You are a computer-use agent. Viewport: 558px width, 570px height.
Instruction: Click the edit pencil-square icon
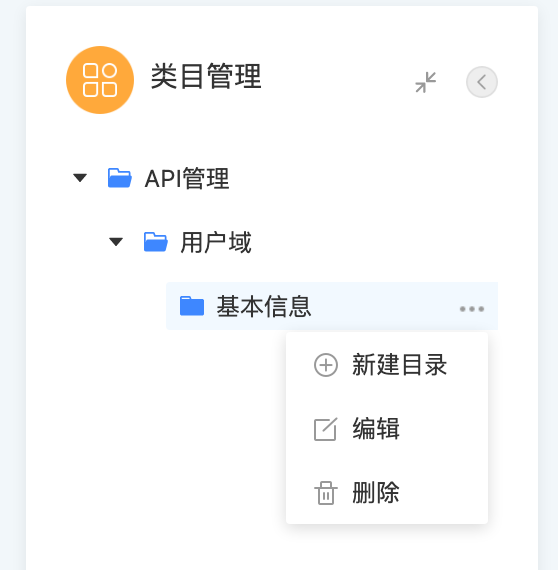point(325,429)
